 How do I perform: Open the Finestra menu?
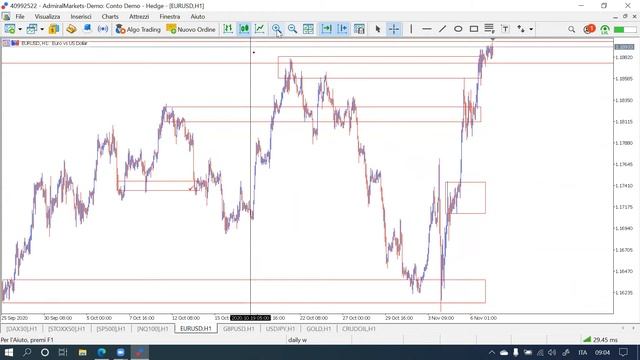point(170,17)
